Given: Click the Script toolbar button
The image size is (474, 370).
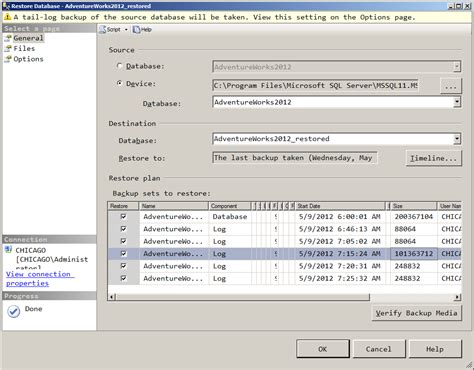Looking at the screenshot, I should click(110, 29).
